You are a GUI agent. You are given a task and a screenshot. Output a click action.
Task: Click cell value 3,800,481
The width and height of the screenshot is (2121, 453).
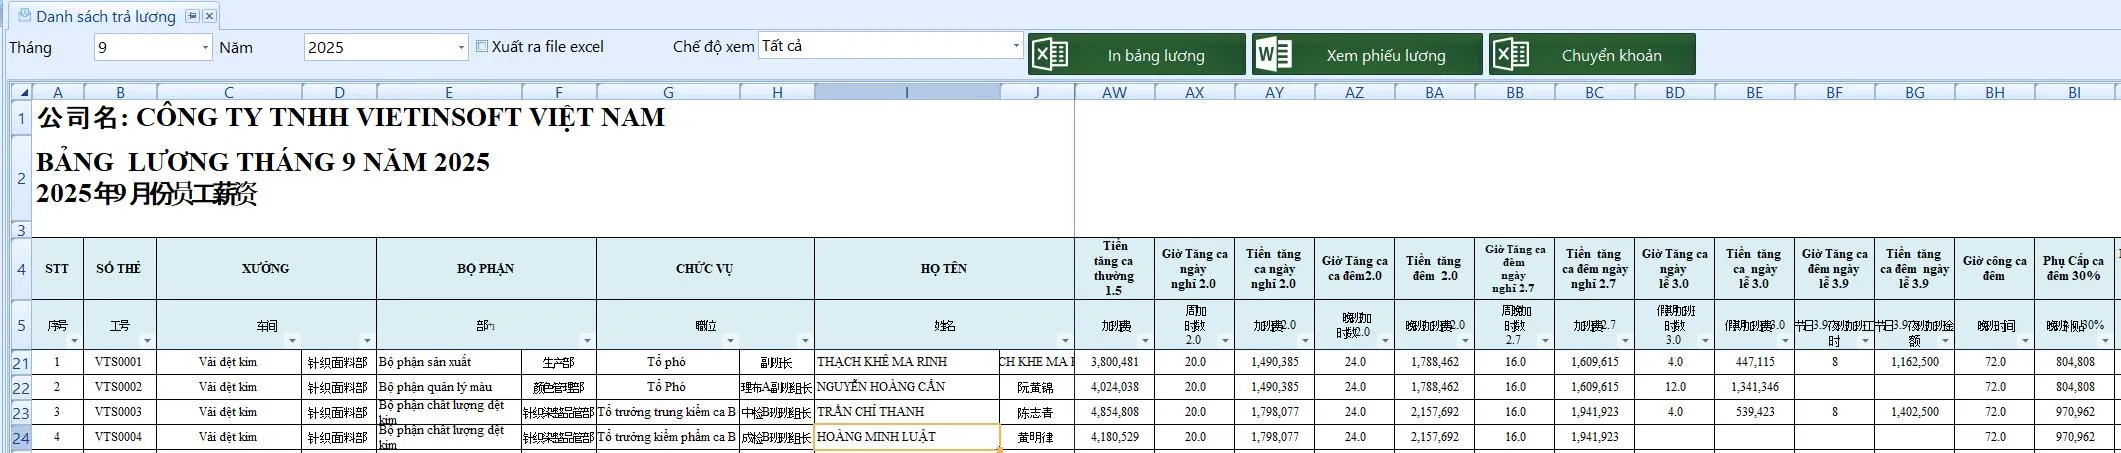point(1114,362)
